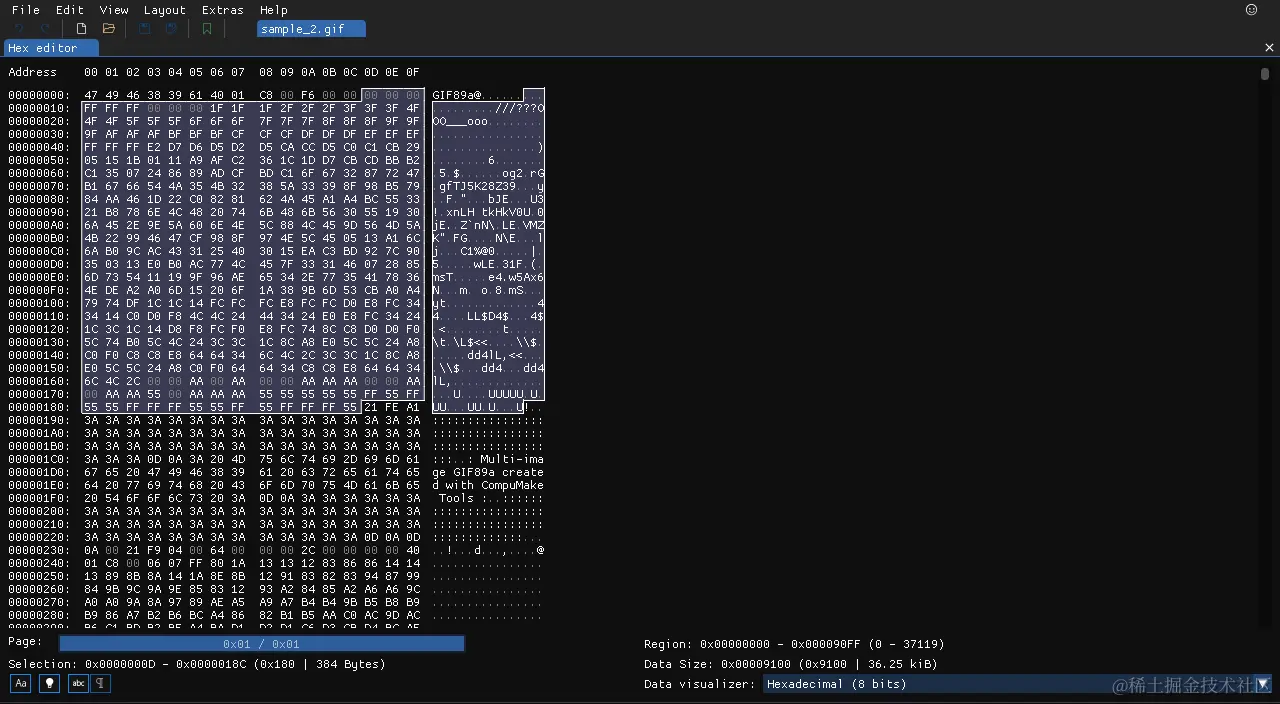Click ASCII text ':::.: Multi-ima'
The width and height of the screenshot is (1280, 704).
(488, 459)
